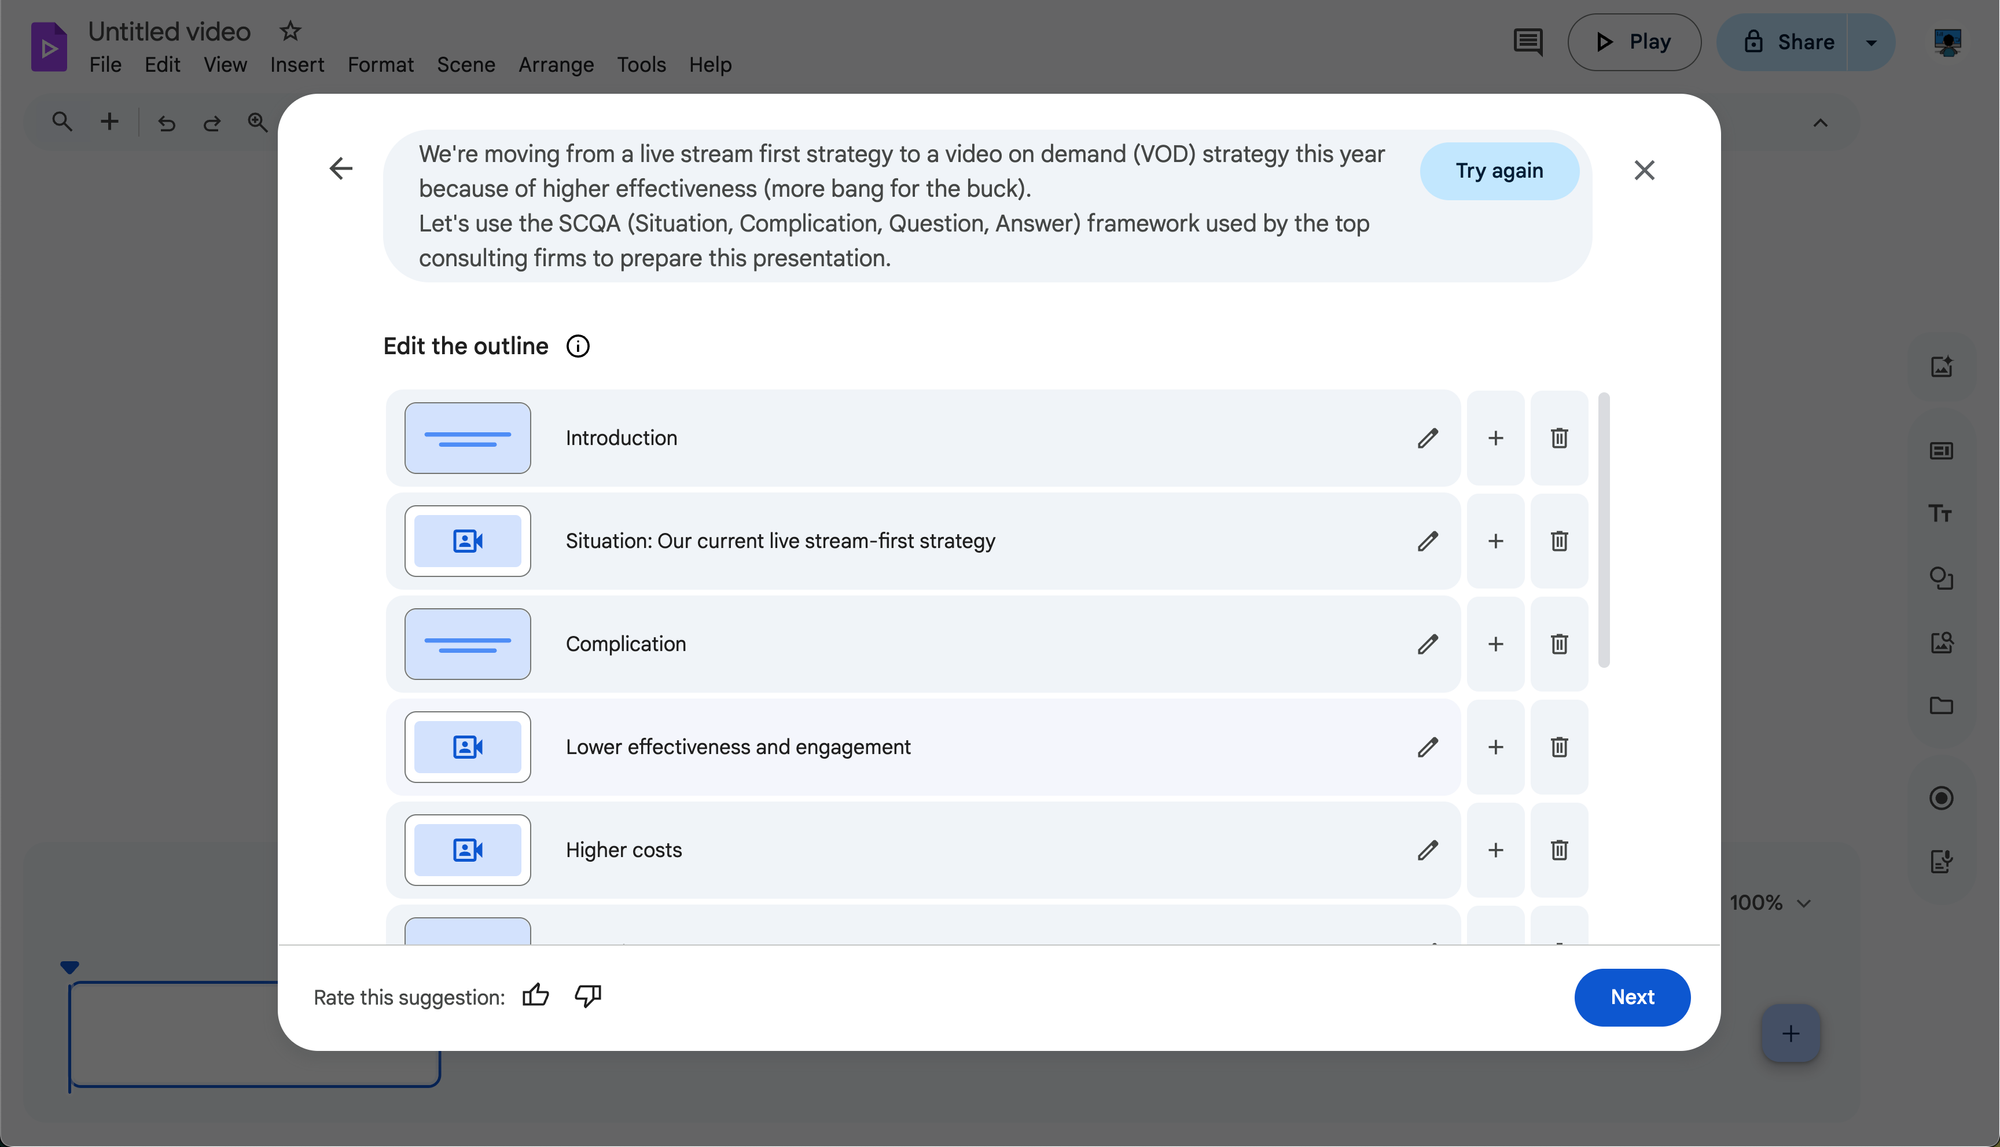Star the Untitled video document

click(290, 31)
